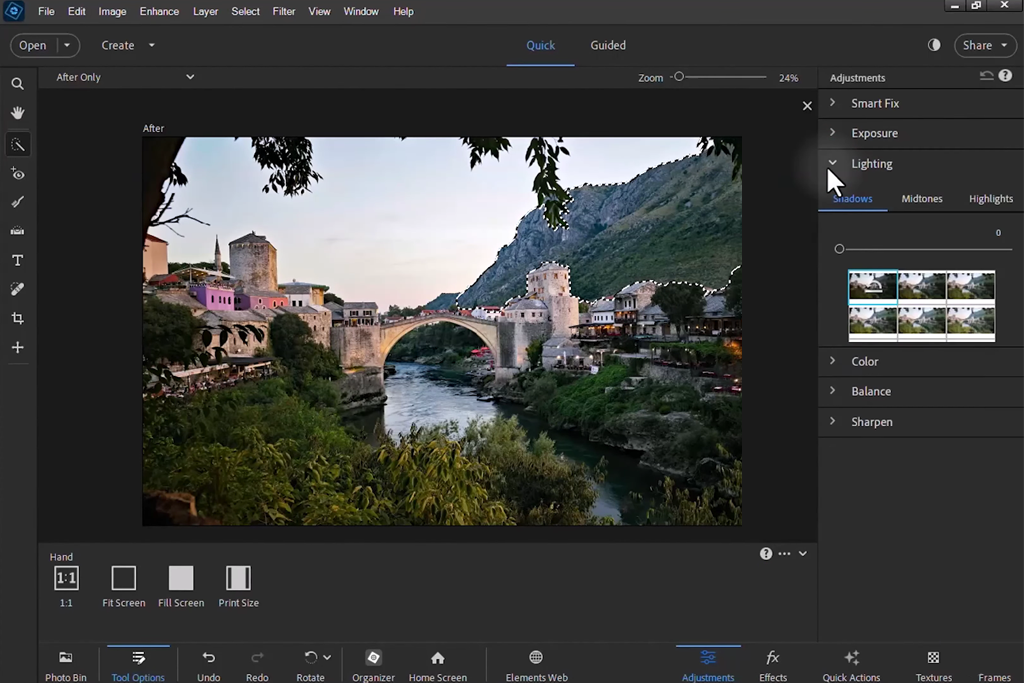Open the Layer menu
The width and height of the screenshot is (1024, 683).
(x=205, y=11)
